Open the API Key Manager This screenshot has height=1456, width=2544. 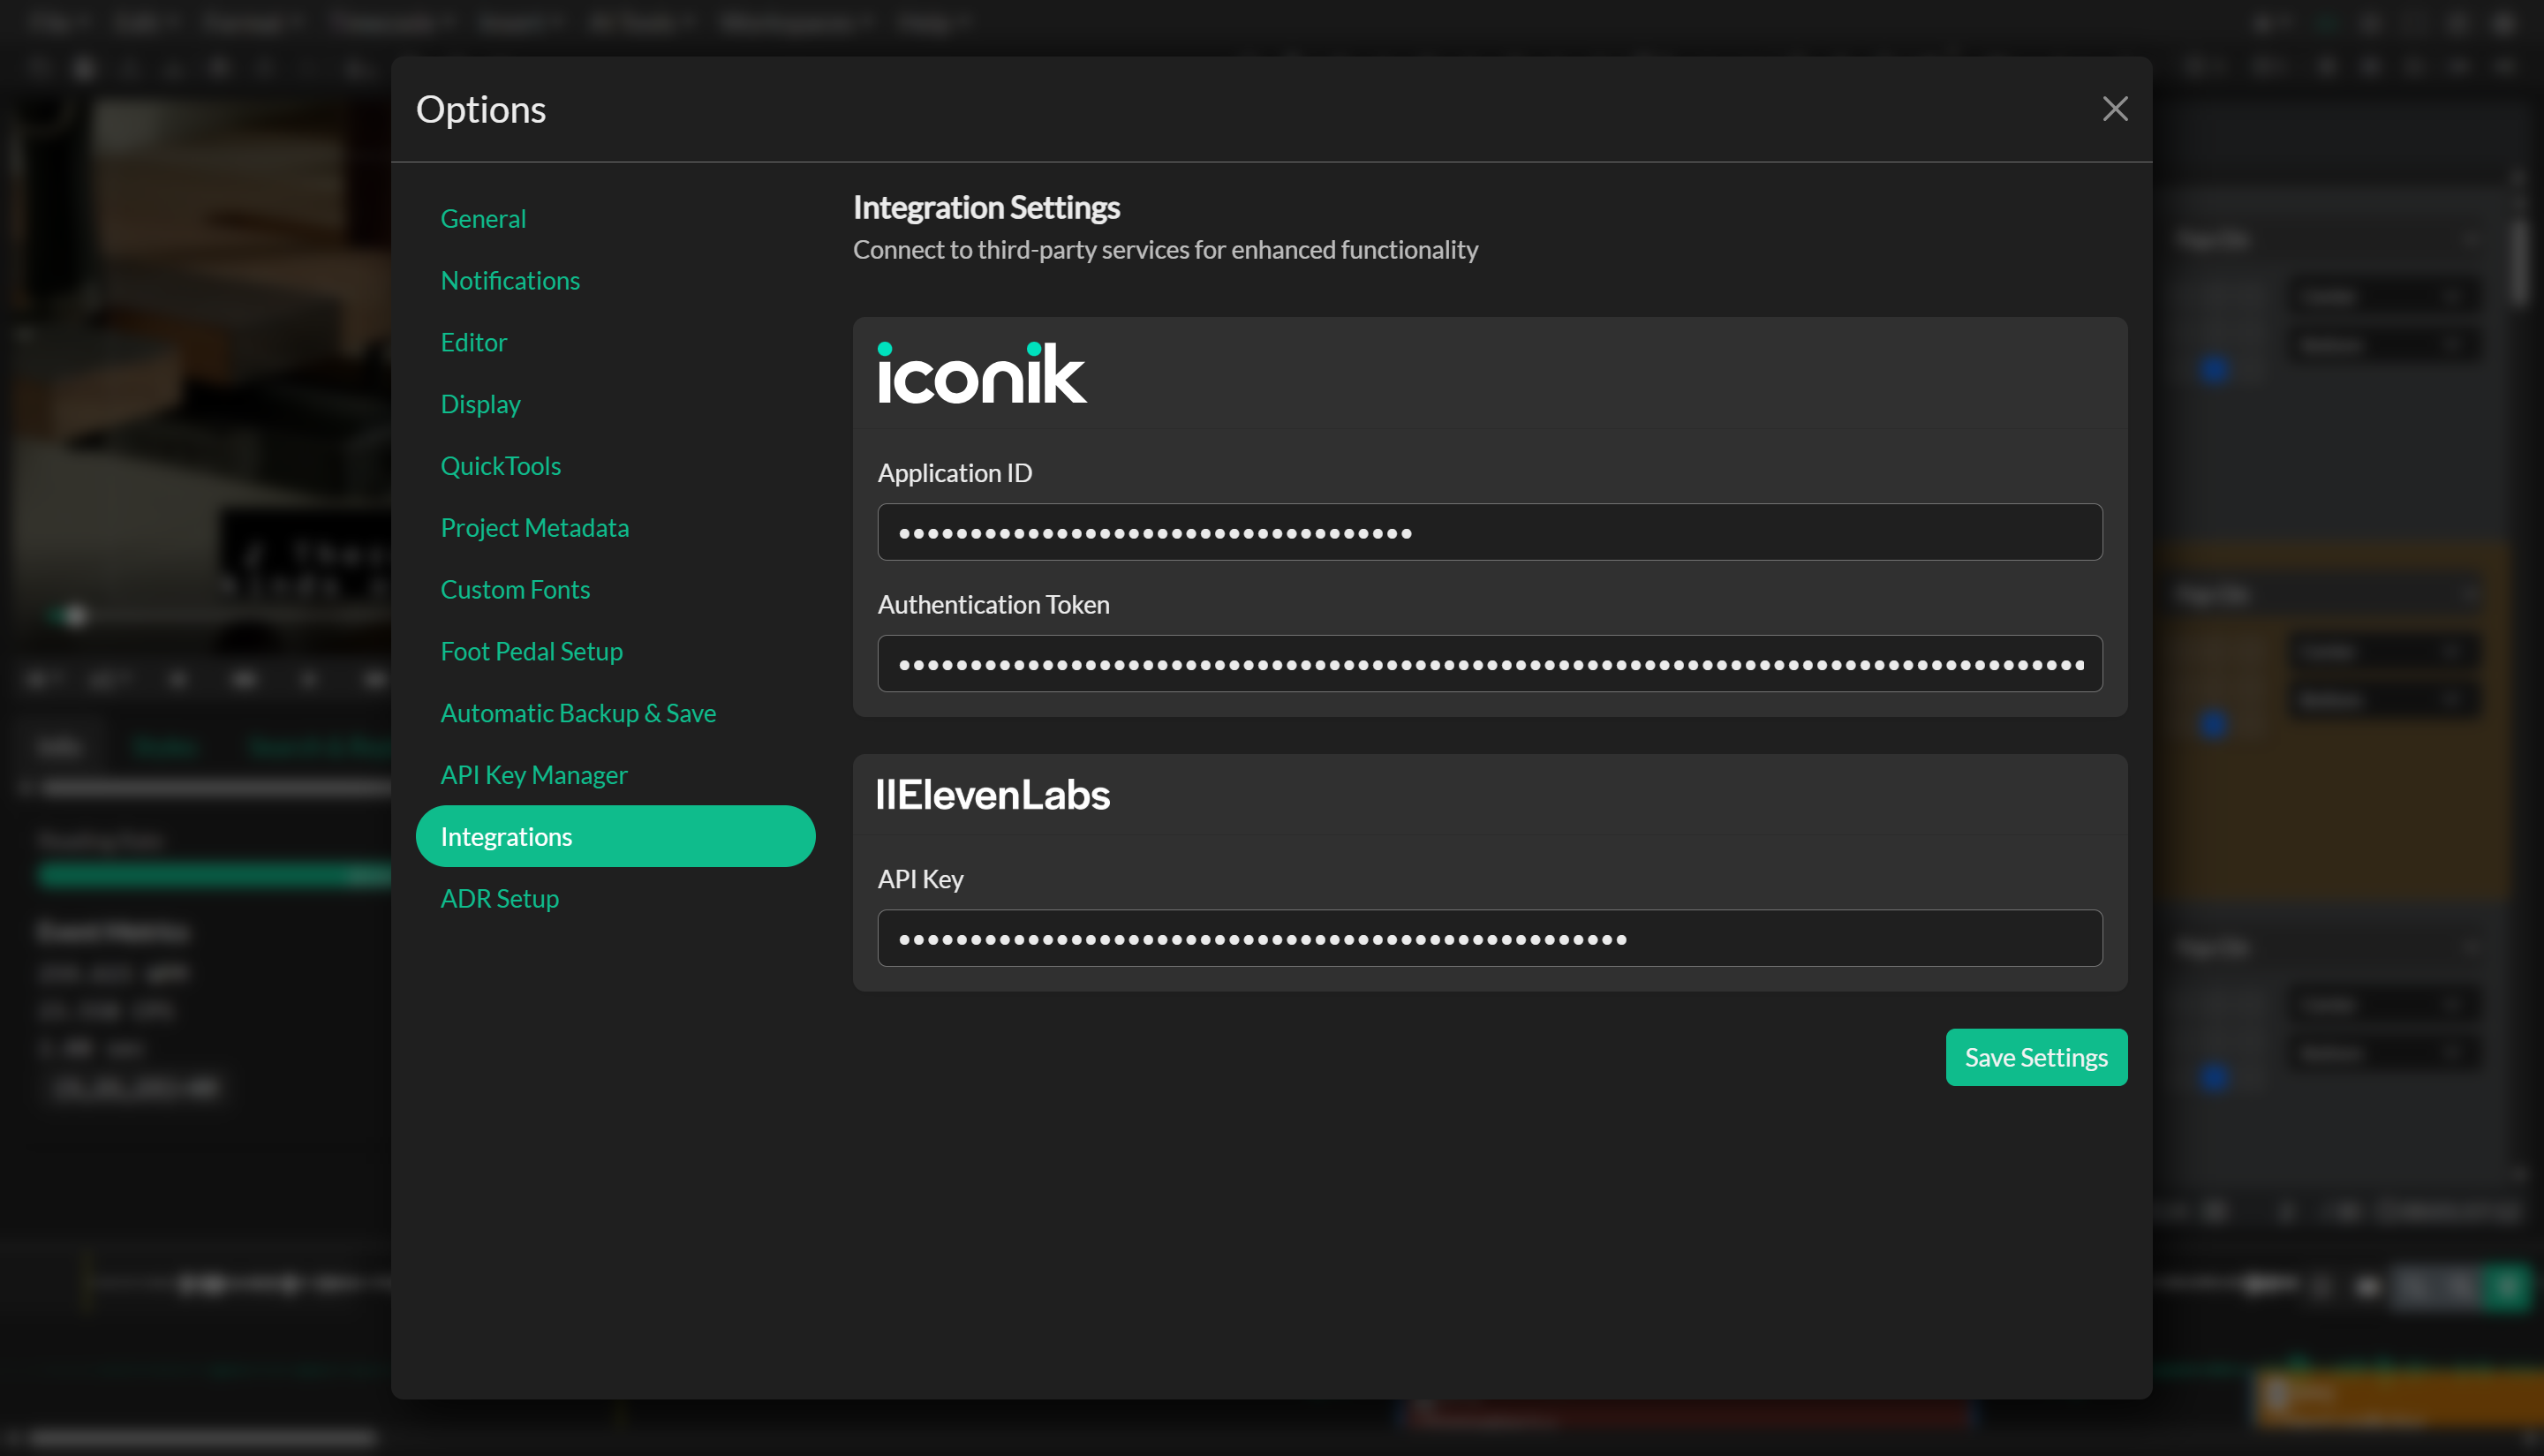534,774
